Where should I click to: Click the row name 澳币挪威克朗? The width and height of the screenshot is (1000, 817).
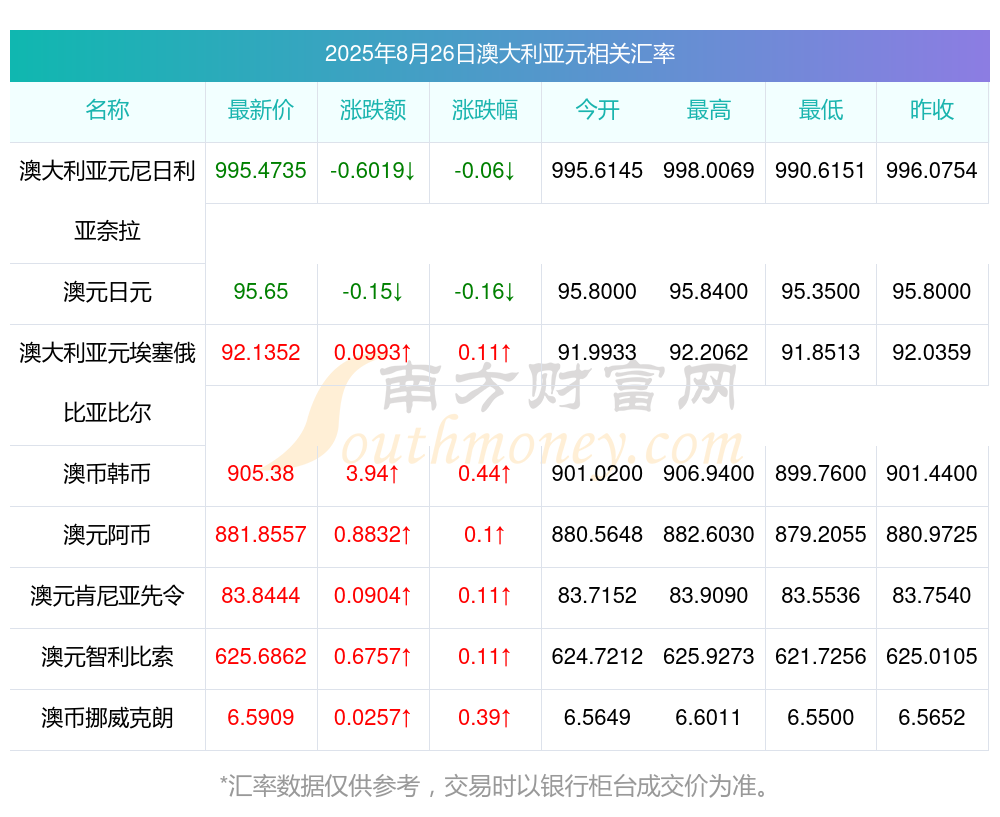(x=107, y=718)
